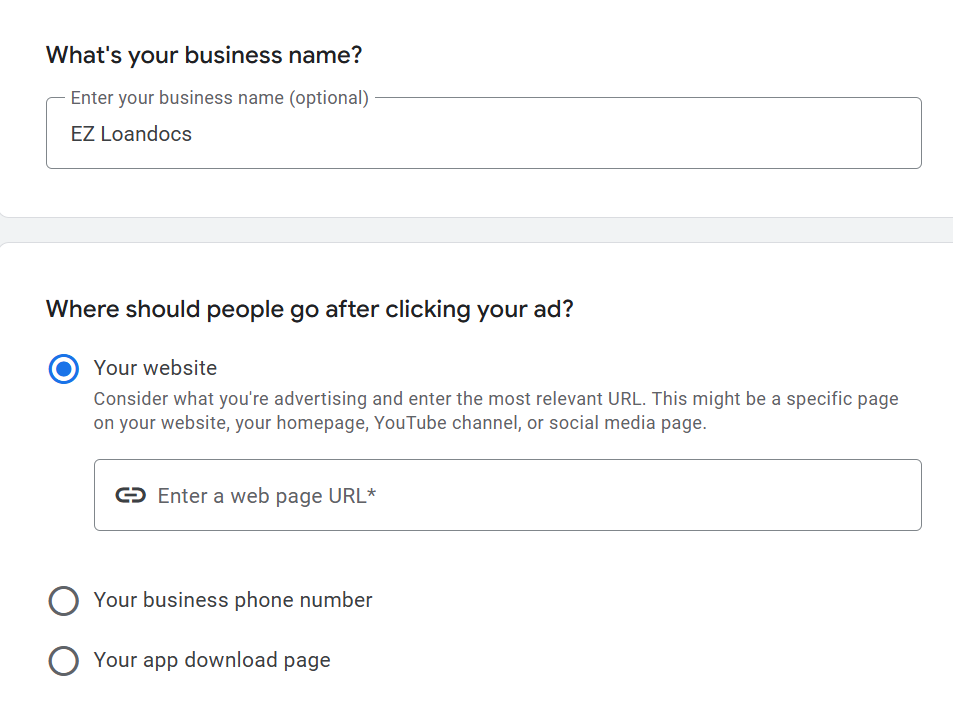This screenshot has height=721, width=953.
Task: Click the 'Your website' option label
Action: coord(155,368)
